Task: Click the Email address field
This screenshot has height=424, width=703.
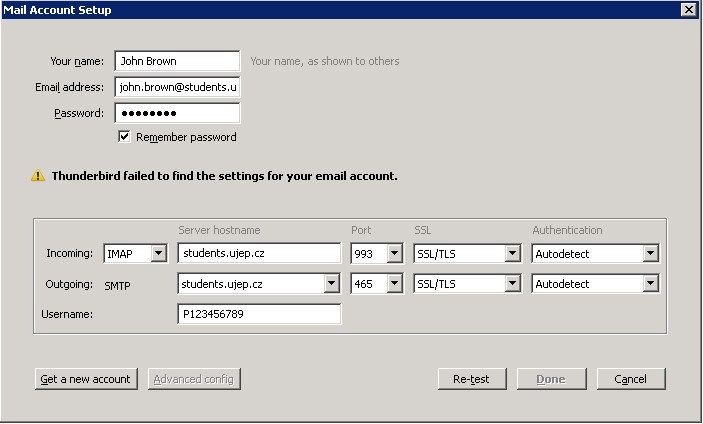Action: coord(177,87)
